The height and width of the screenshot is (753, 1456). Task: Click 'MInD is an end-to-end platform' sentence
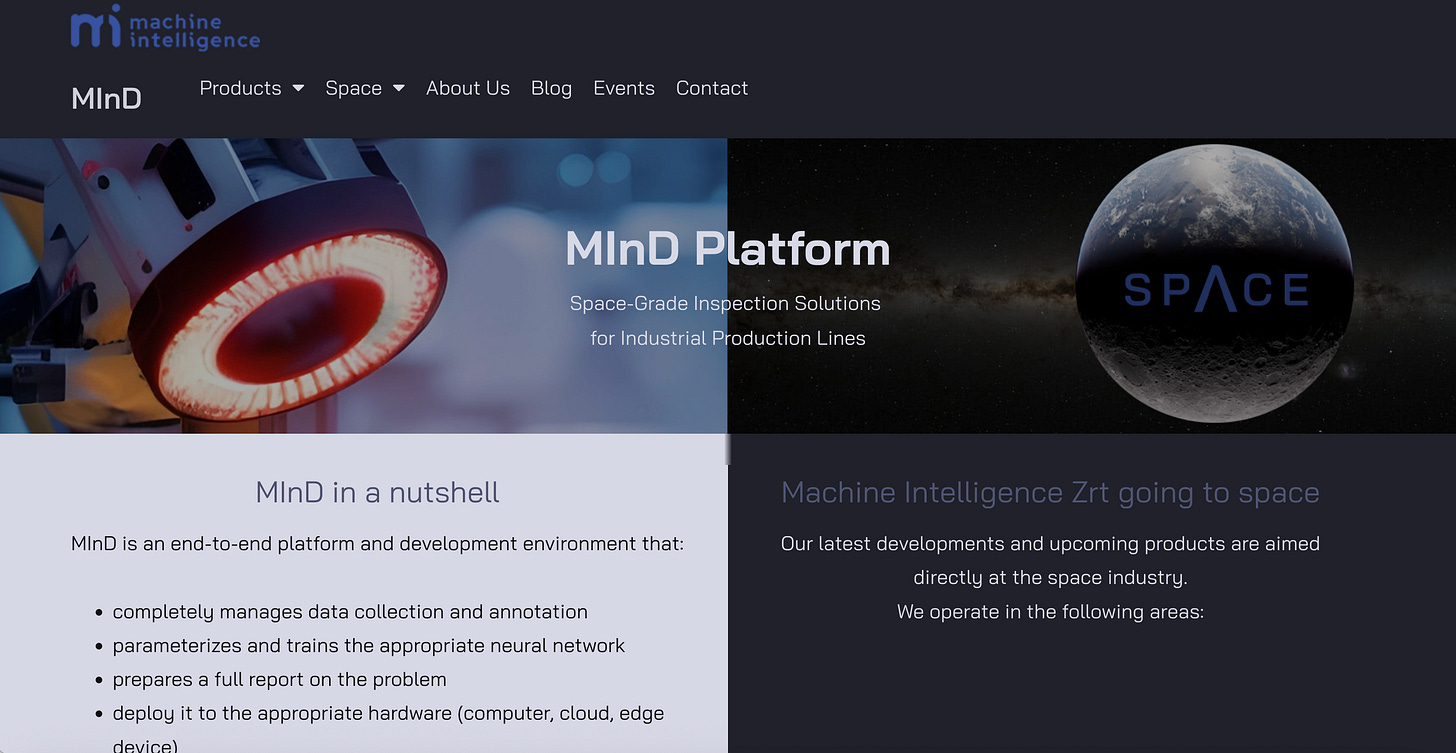tap(377, 544)
